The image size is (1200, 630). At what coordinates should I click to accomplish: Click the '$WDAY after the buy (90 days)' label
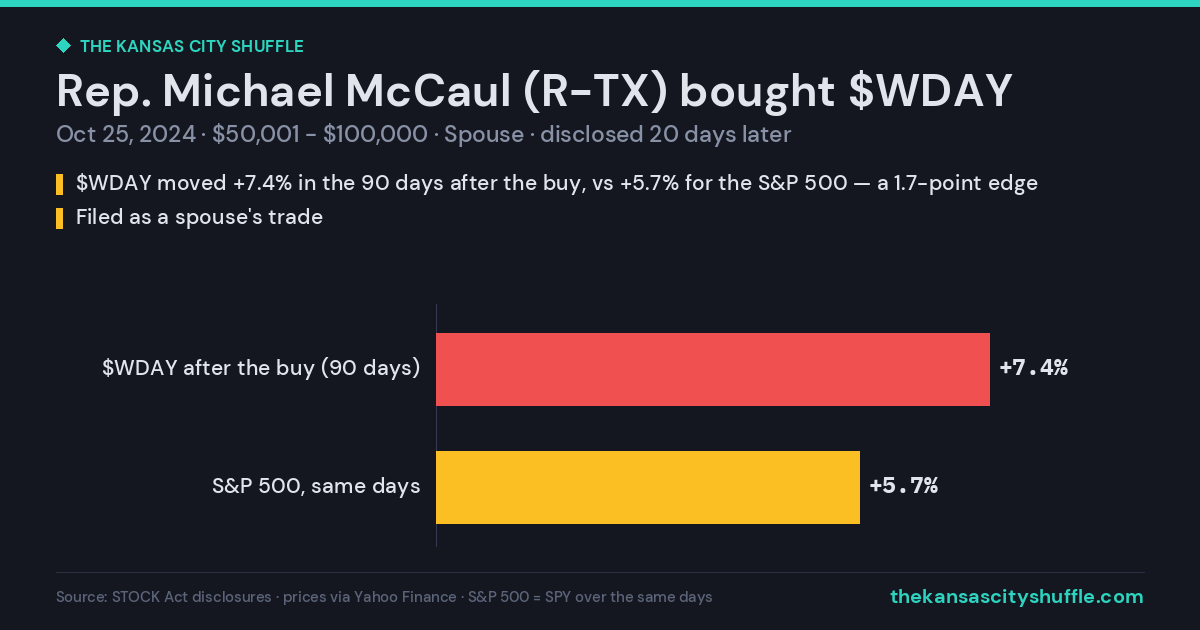261,368
